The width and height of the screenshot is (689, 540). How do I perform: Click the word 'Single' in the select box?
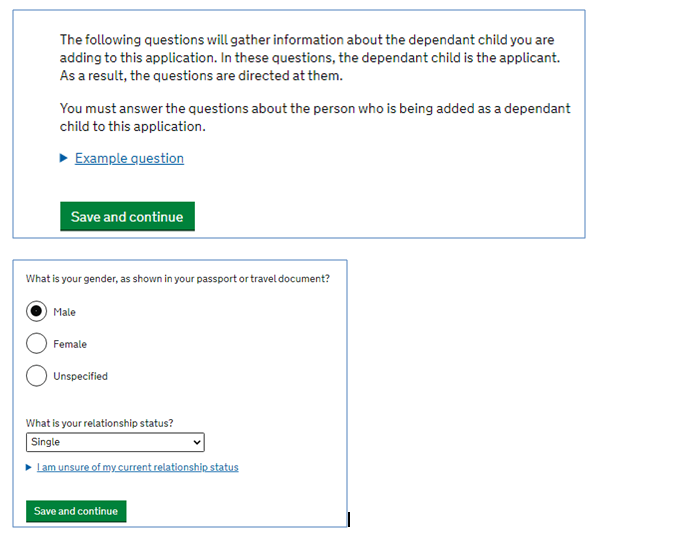(46, 442)
